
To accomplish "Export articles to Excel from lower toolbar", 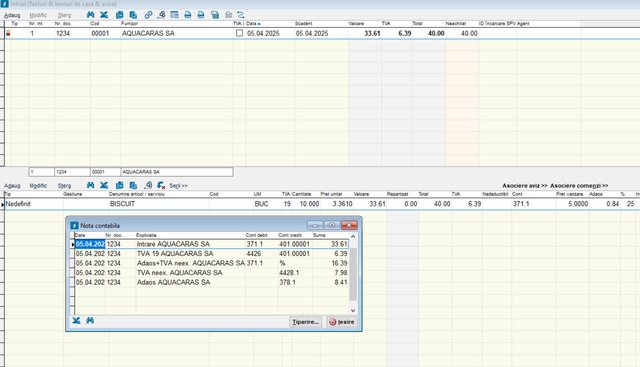I will click(104, 185).
